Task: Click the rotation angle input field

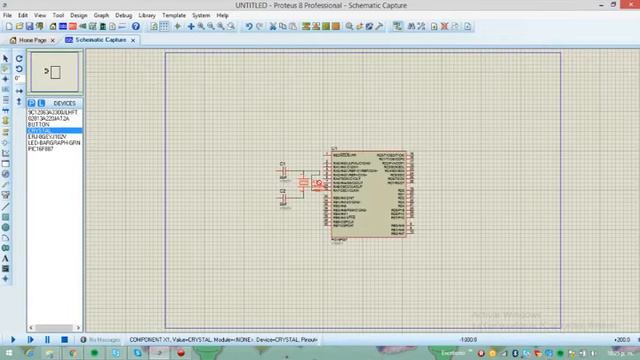Action: (x=19, y=78)
